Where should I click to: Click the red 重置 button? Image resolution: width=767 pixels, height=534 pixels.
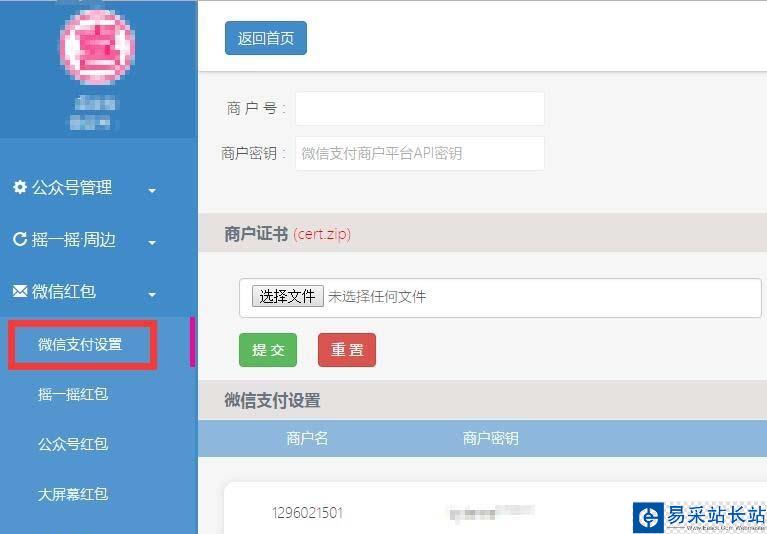347,350
